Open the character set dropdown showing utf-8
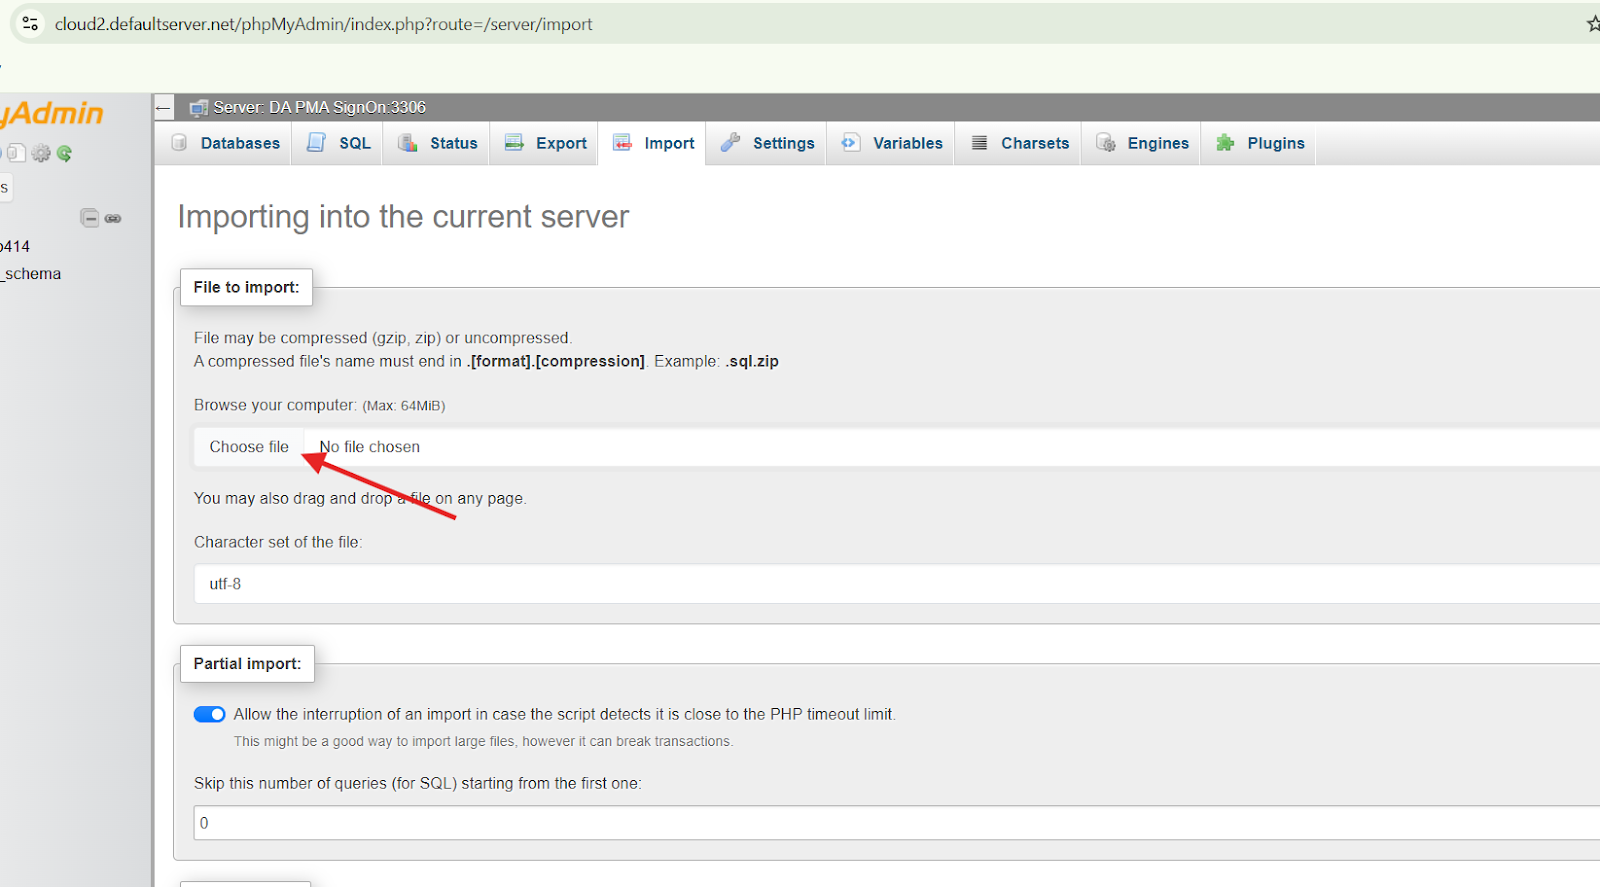The image size is (1600, 887). click(897, 584)
